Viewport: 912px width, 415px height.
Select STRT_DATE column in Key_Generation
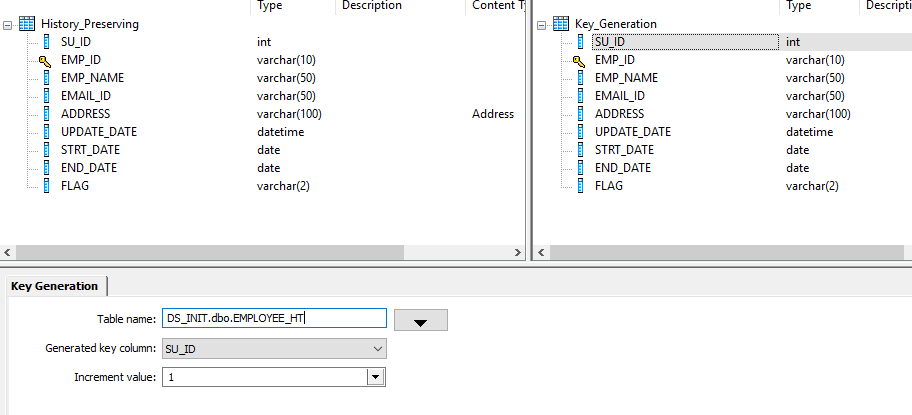624,150
